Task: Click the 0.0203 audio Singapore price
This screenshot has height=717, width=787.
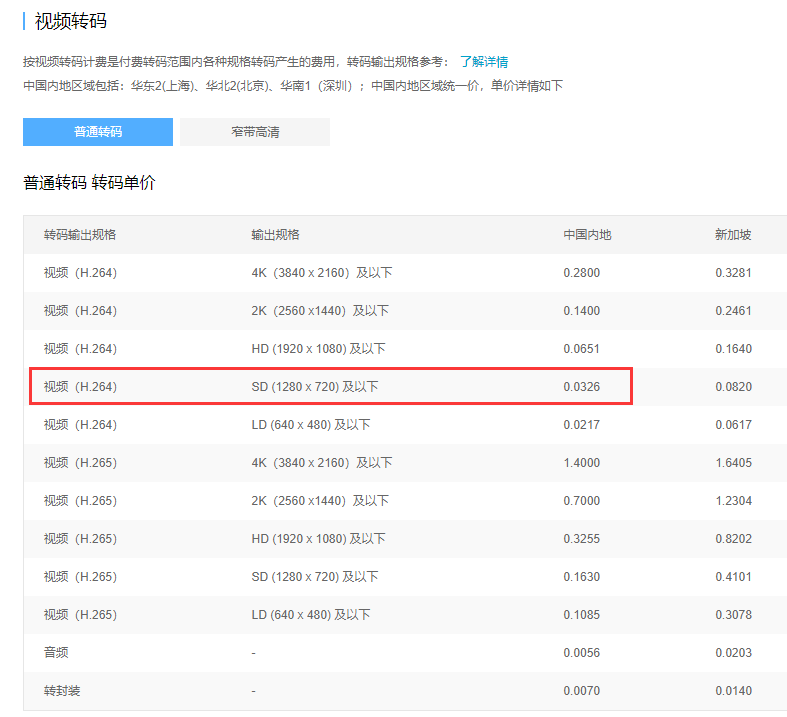Action: pyautogui.click(x=733, y=653)
